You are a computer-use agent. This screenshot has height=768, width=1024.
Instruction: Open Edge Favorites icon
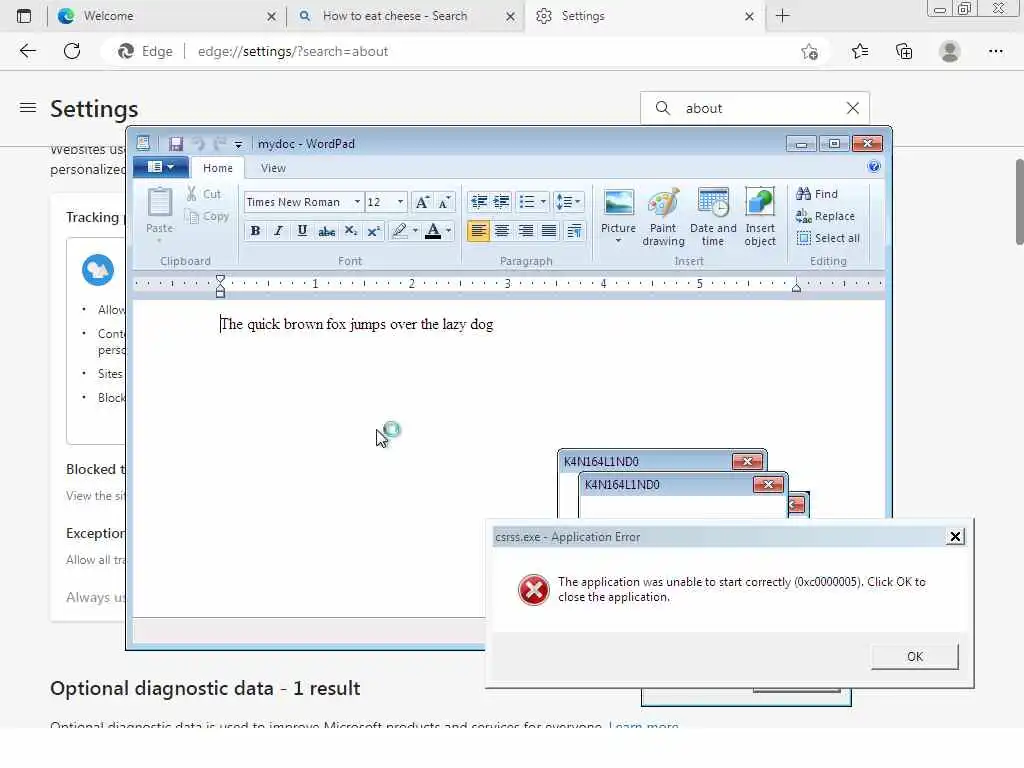tap(859, 51)
